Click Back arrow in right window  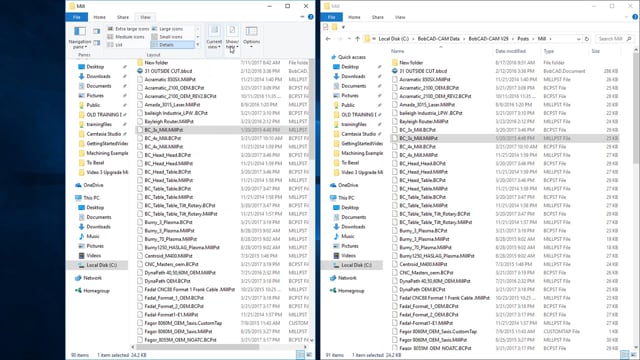(x=328, y=39)
